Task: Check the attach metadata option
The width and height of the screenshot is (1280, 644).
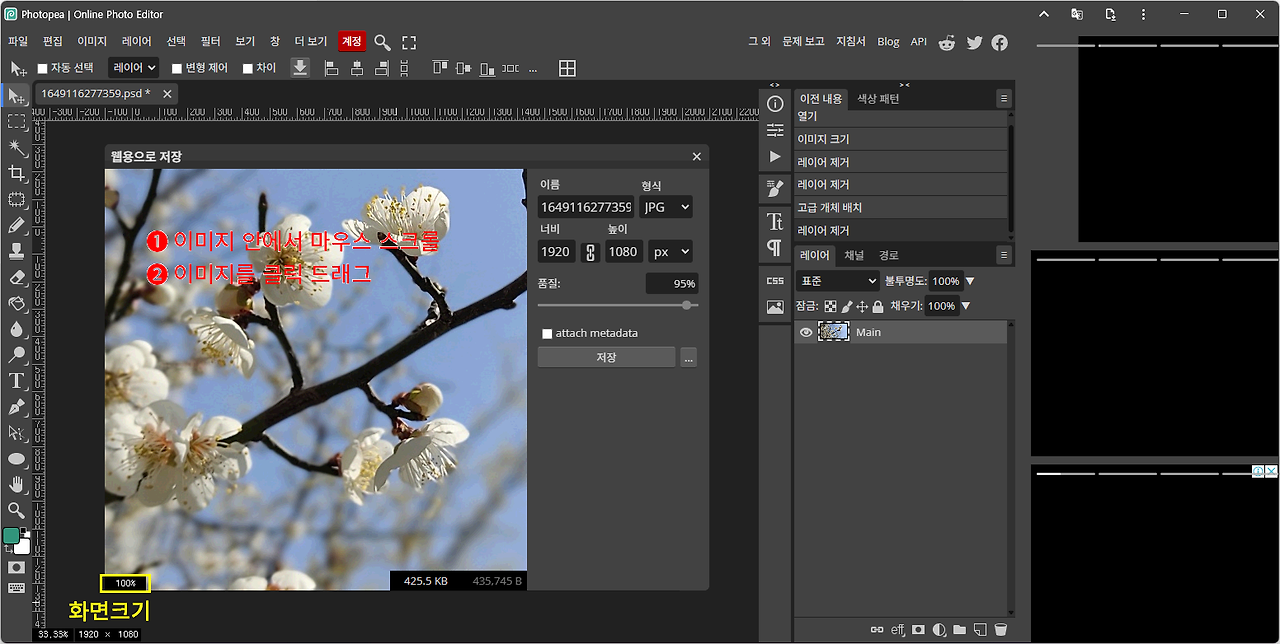Action: (547, 333)
